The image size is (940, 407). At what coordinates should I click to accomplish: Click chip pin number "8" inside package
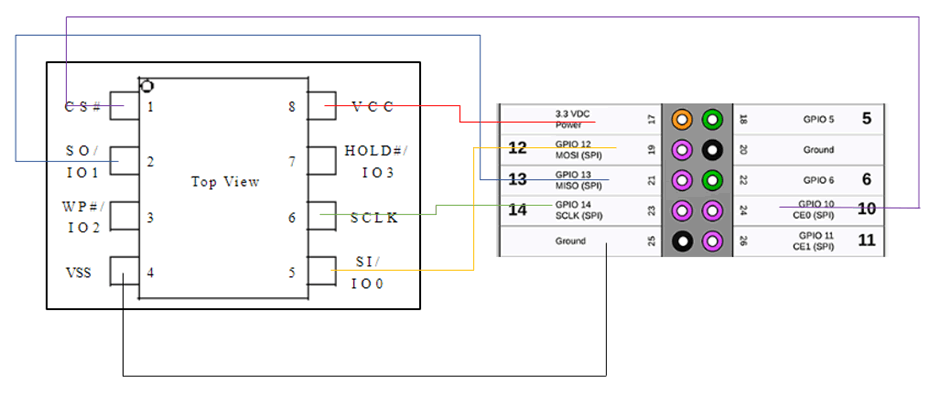tap(292, 107)
